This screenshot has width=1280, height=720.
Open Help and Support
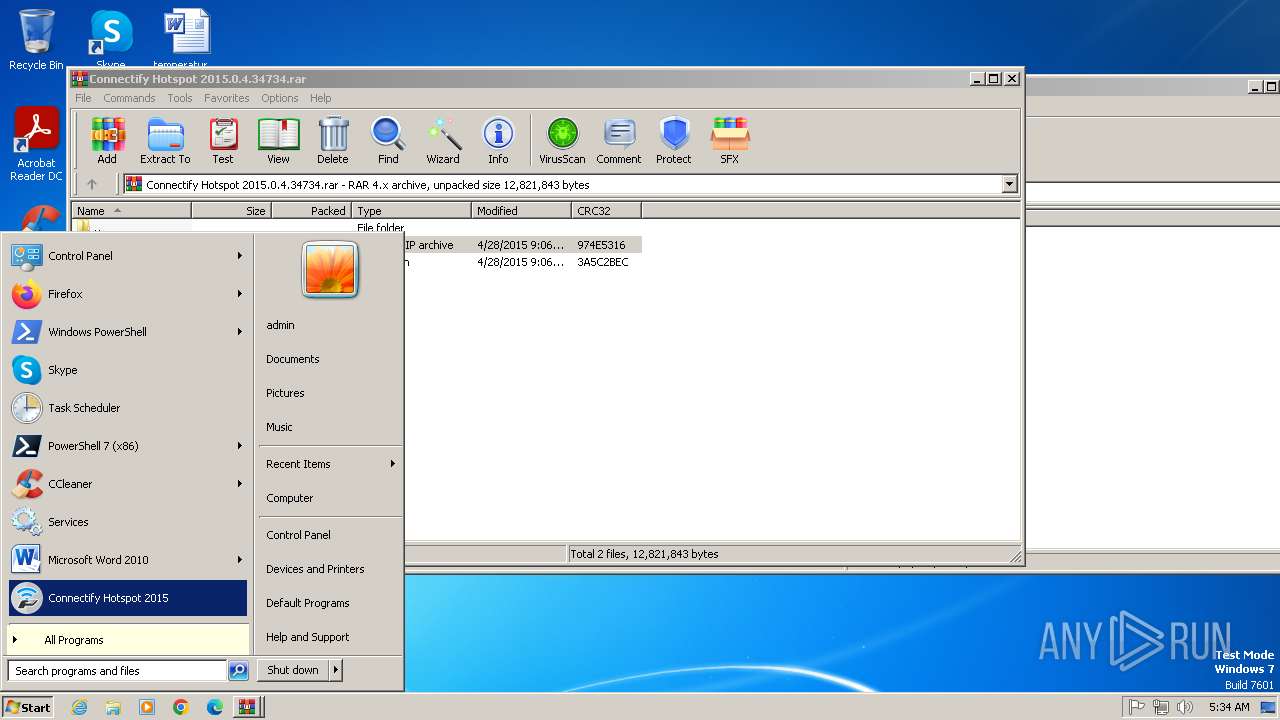(308, 637)
